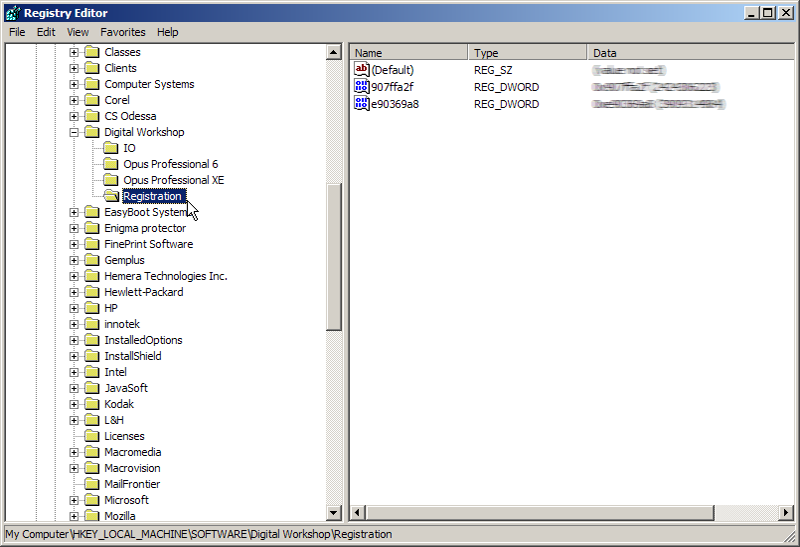This screenshot has width=800, height=547.
Task: Click the InstallShield folder icon
Action: tap(92, 356)
